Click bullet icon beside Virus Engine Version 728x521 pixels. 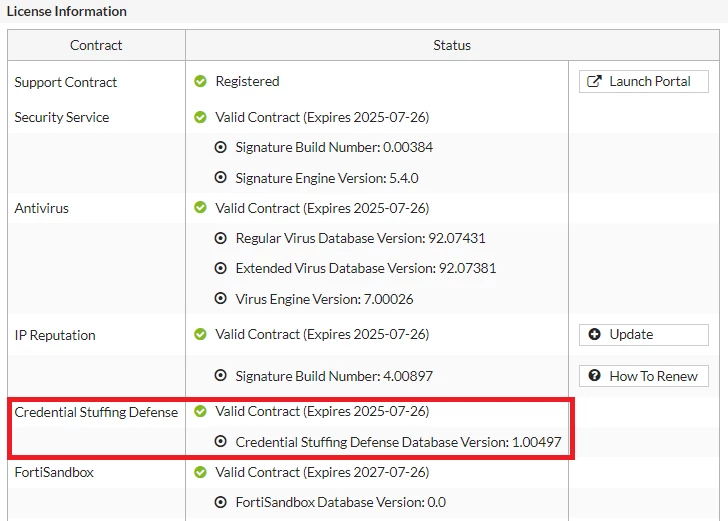(221, 299)
